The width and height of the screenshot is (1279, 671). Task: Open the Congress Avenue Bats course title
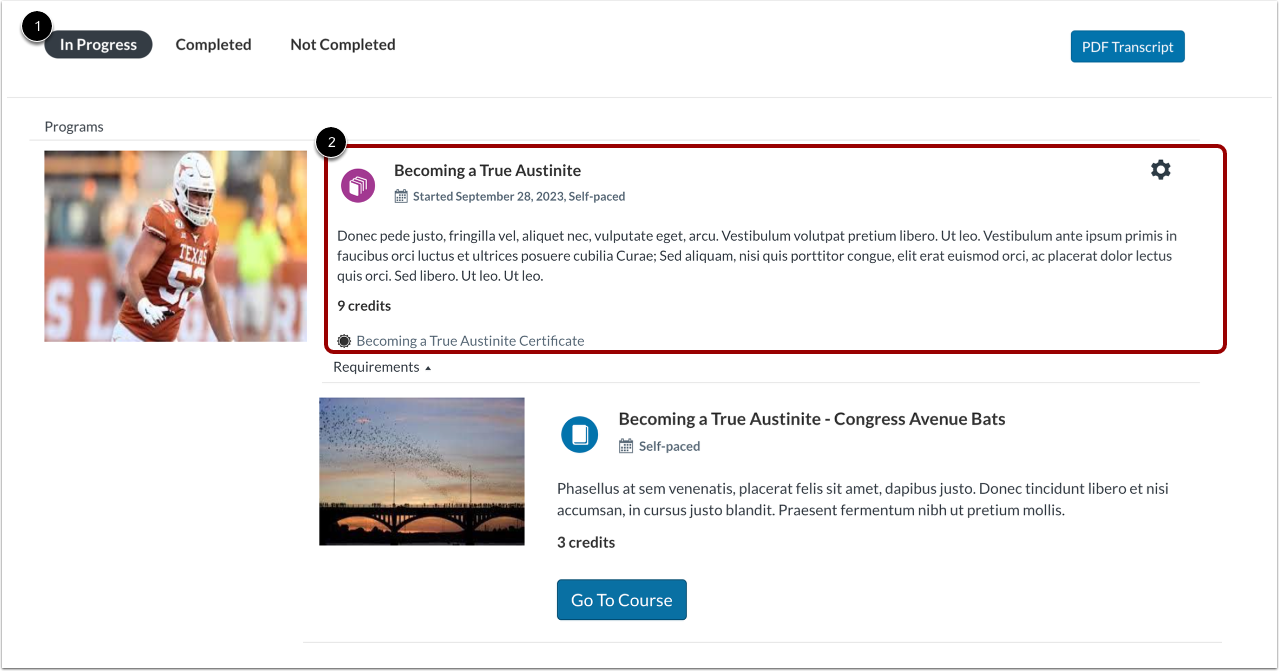pos(811,419)
